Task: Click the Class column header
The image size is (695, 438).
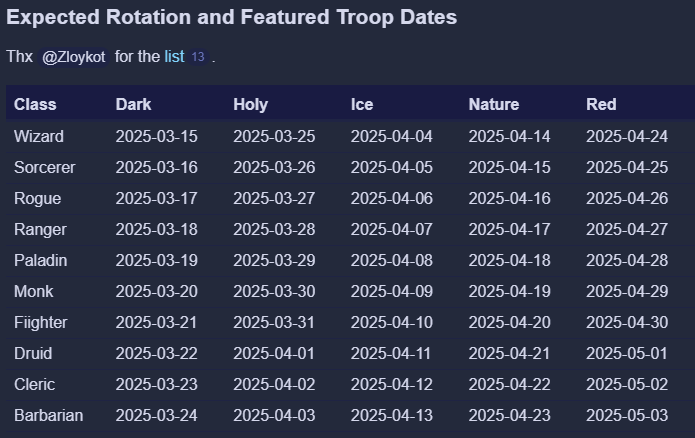Action: (35, 104)
